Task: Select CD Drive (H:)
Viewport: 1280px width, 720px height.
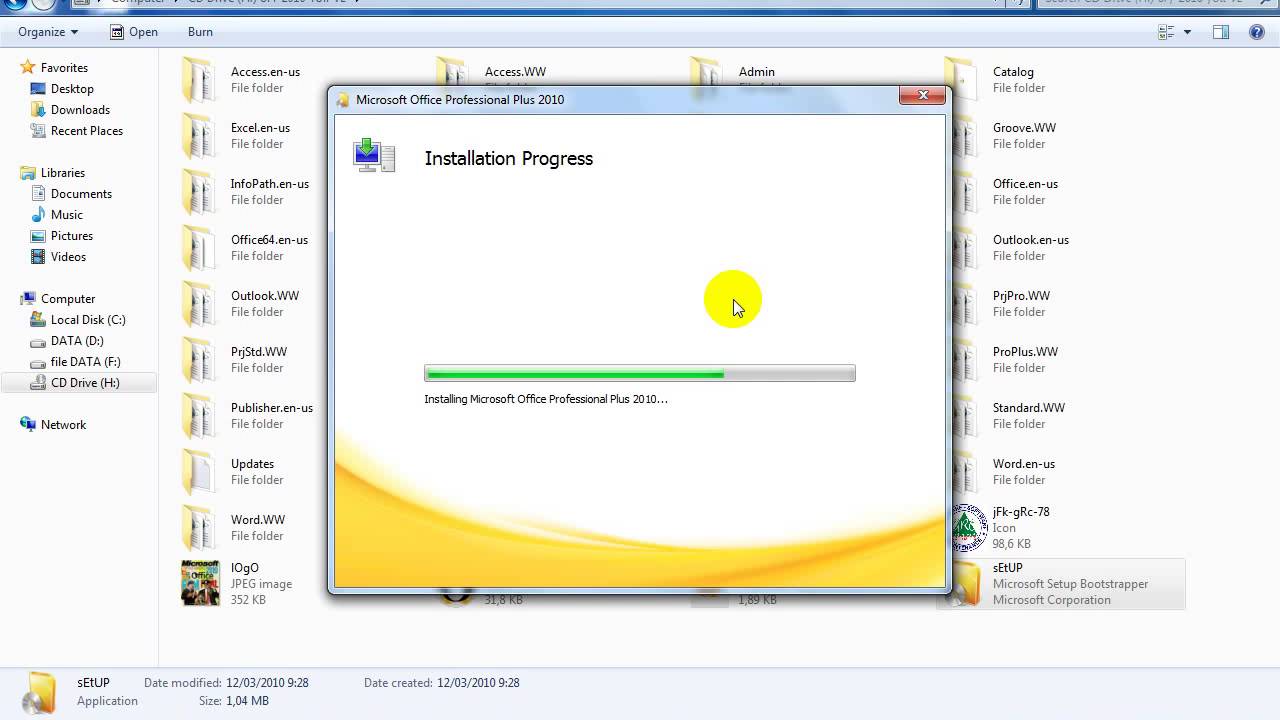Action: coord(85,383)
